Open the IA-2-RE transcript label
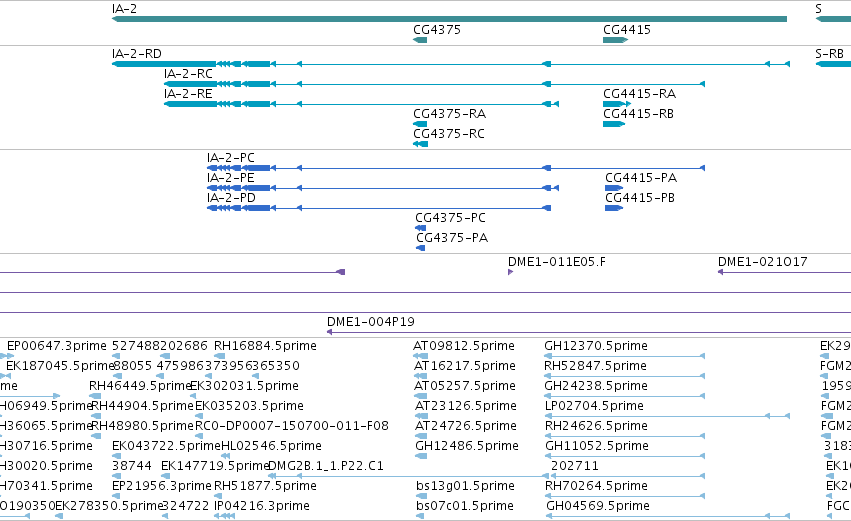Screen dimensions: 851x521 click(188, 94)
